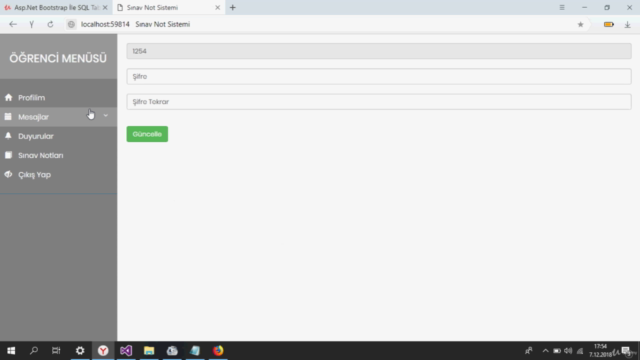640x360 pixels.
Task: Click the camera-like app icon on taskbar
Action: pos(172,351)
